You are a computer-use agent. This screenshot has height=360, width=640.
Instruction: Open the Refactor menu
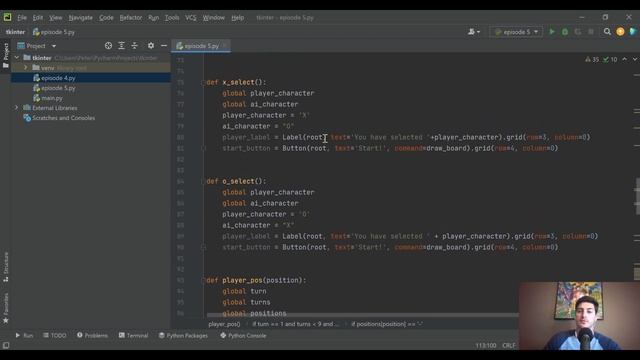pos(131,18)
